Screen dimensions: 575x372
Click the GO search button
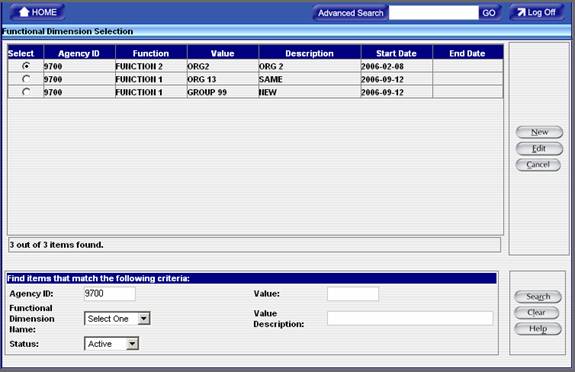coord(488,13)
